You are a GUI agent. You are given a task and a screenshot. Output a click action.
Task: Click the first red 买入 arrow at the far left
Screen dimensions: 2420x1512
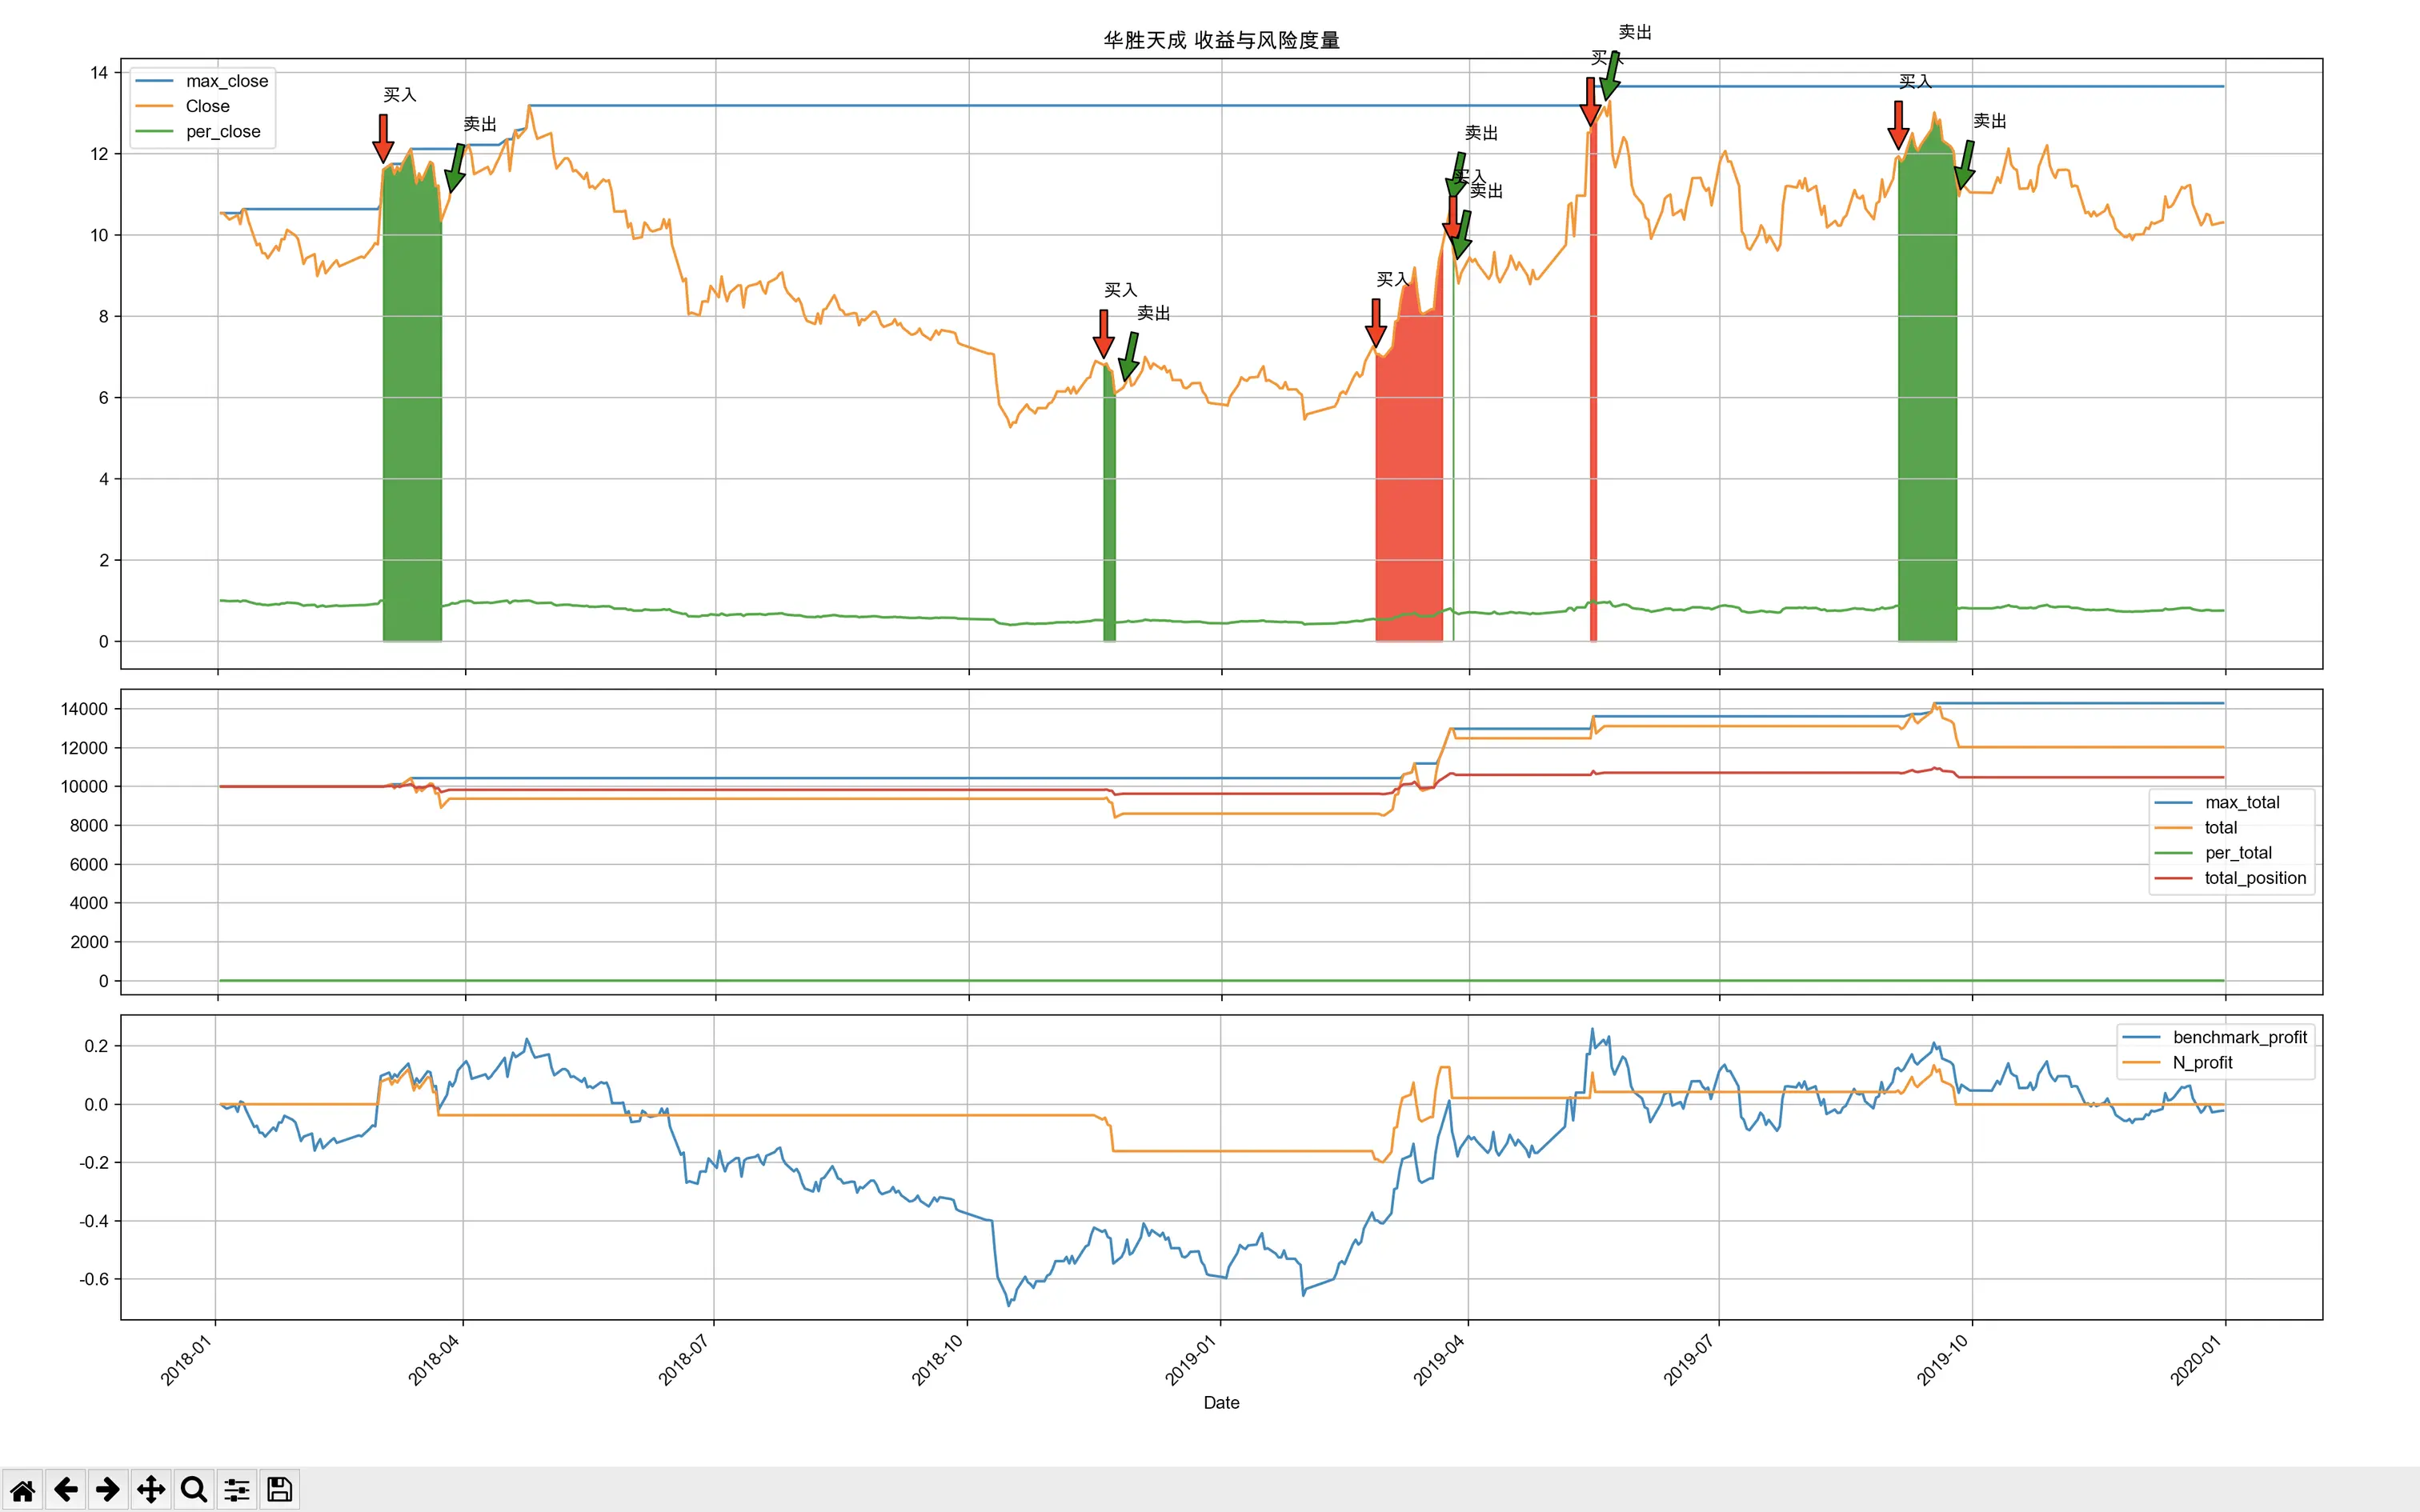tap(383, 138)
